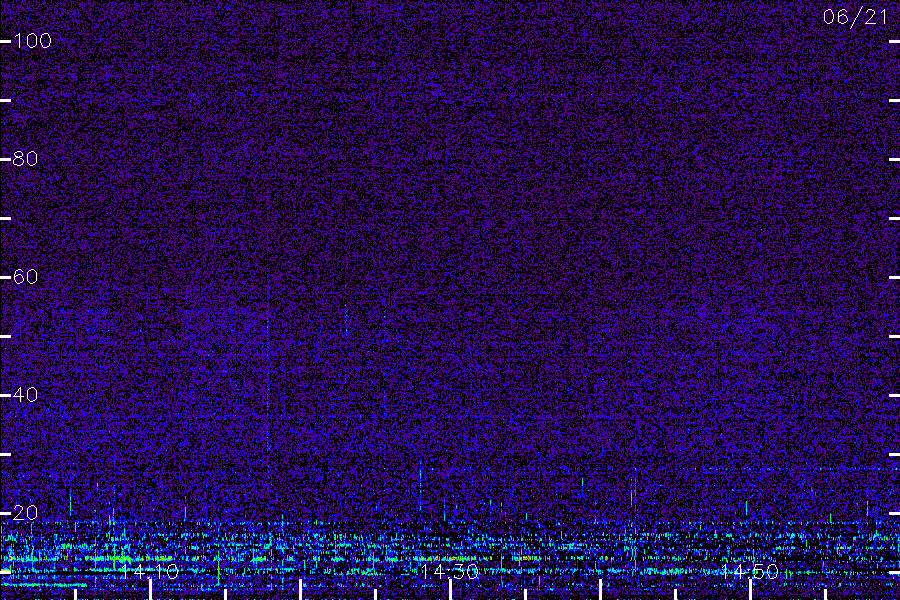Image resolution: width=900 pixels, height=600 pixels.
Task: Click the 60 frequency axis label
Action: click(25, 277)
